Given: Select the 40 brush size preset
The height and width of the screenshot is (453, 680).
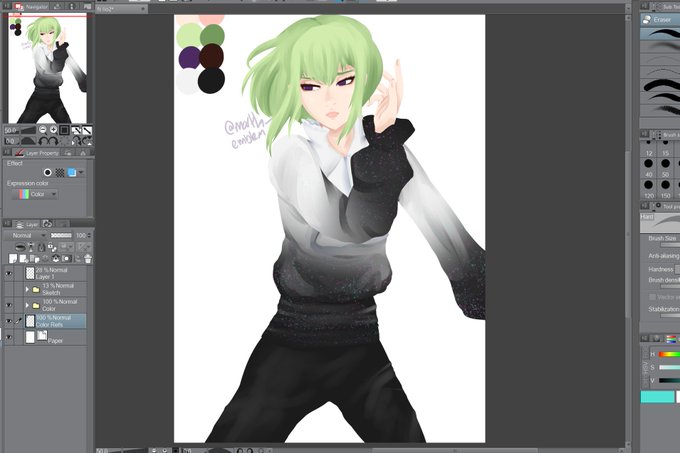Looking at the screenshot, I should (648, 167).
